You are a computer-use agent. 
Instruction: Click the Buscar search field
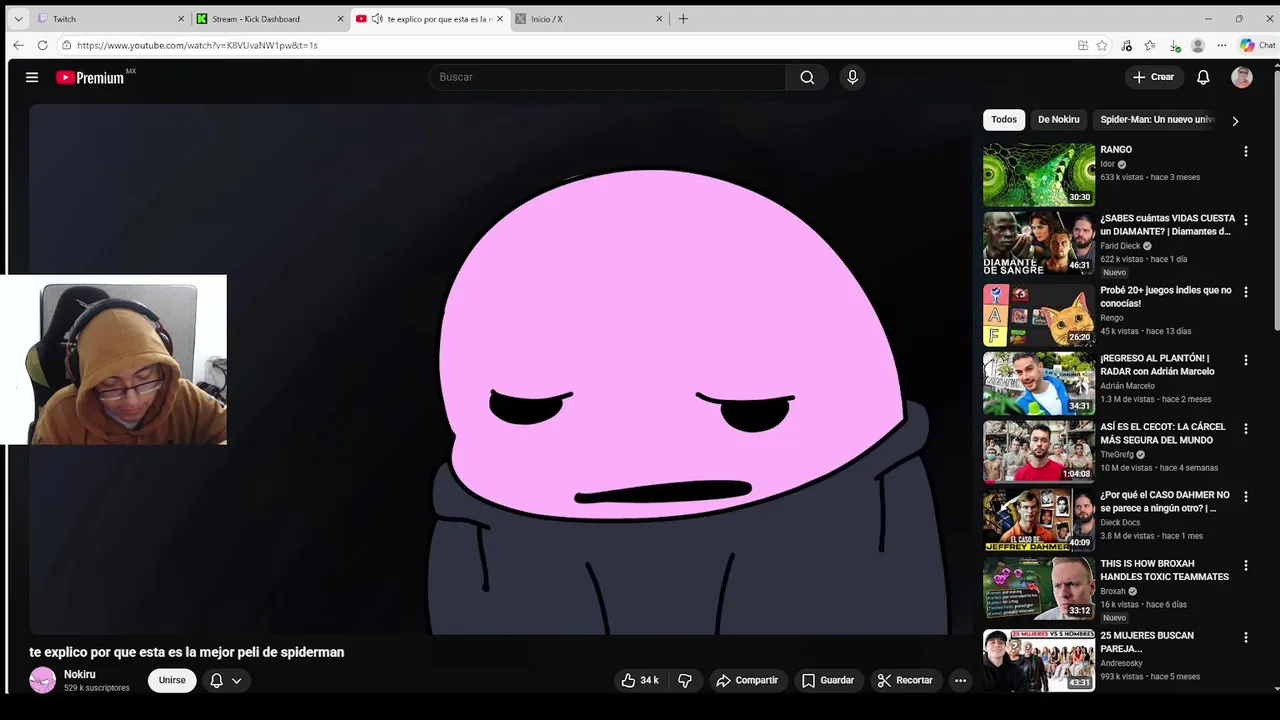(608, 77)
